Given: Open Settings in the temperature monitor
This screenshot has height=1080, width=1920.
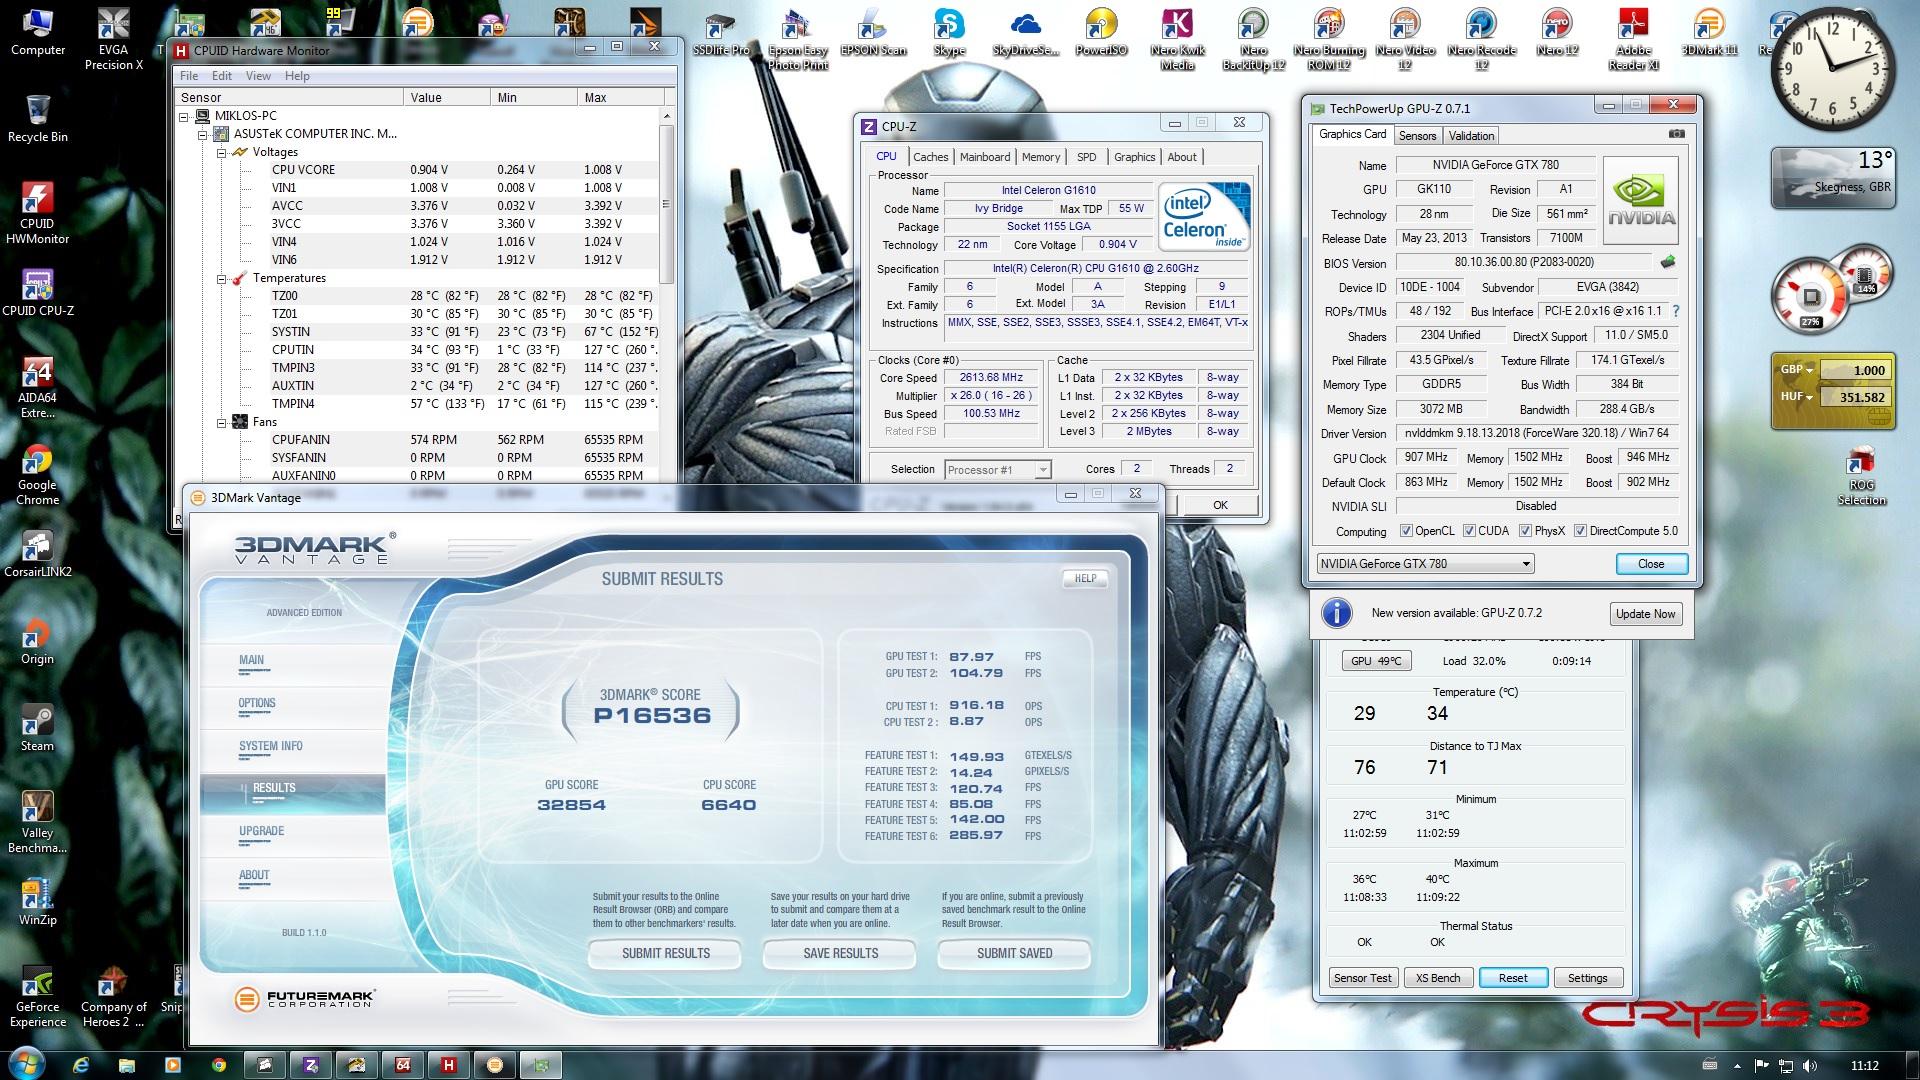Looking at the screenshot, I should pos(1587,978).
